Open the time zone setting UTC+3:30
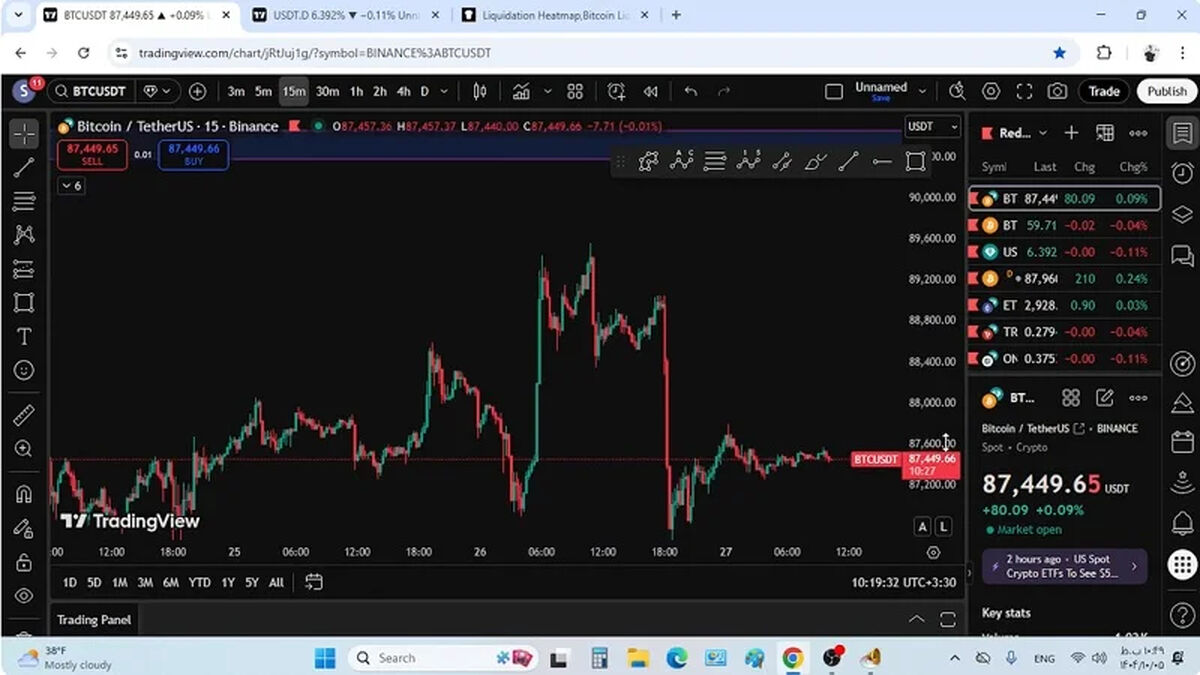 click(x=904, y=582)
